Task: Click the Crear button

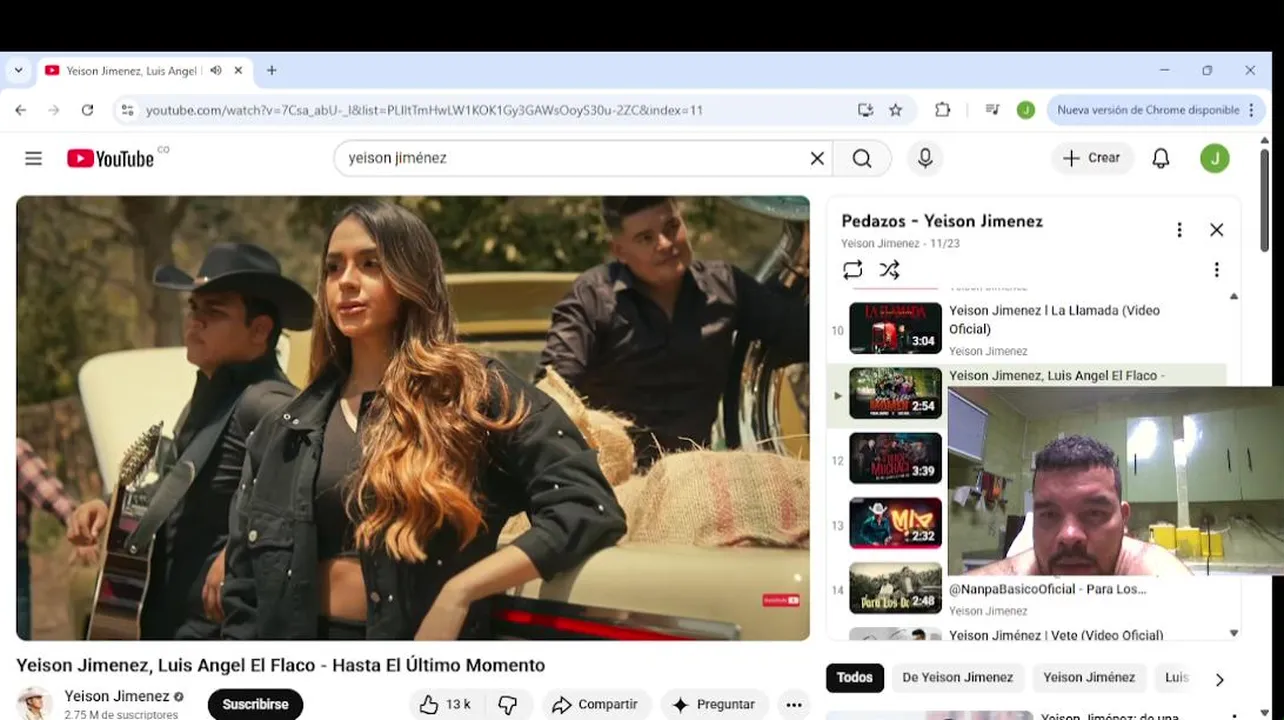Action: coord(1092,158)
